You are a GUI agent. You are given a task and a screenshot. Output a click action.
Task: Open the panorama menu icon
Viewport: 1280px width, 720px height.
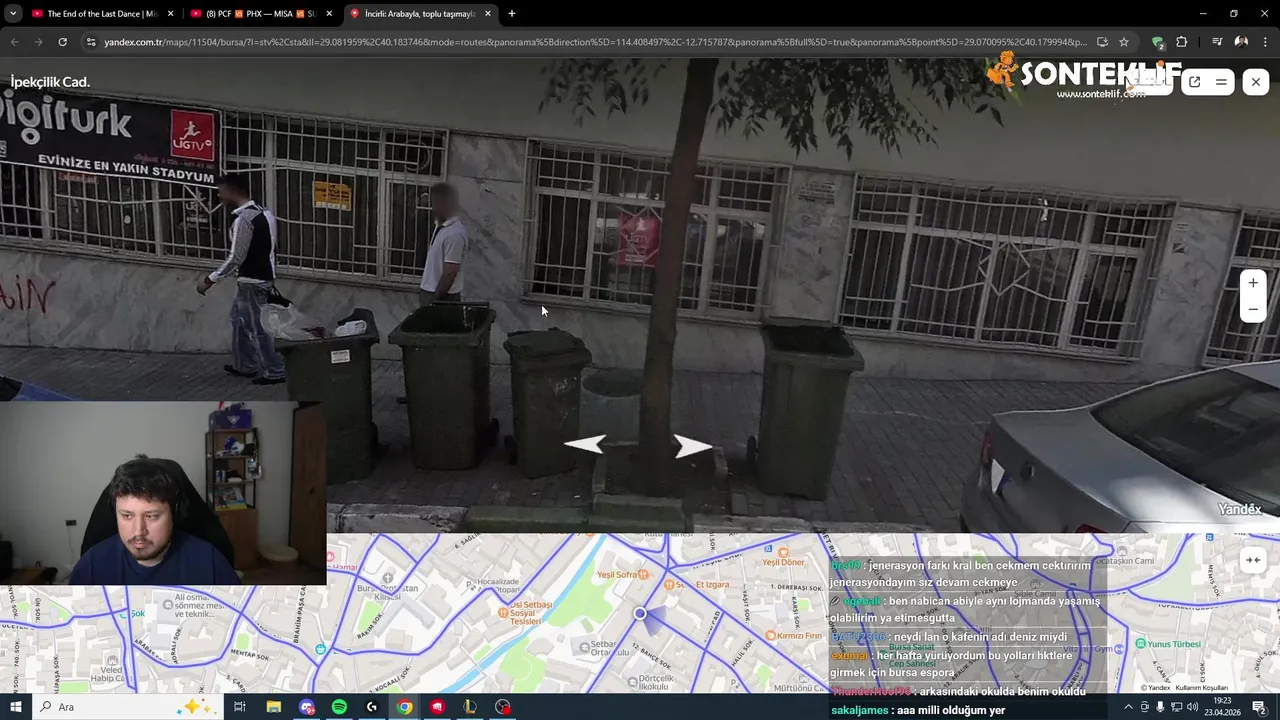tap(1221, 82)
